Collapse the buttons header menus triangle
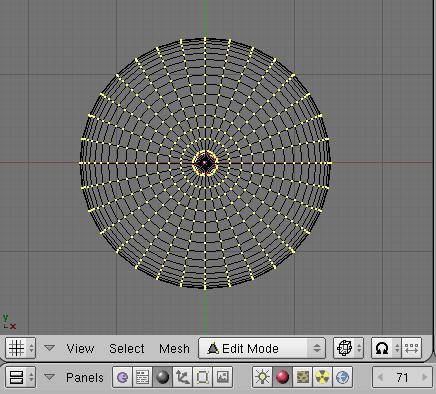This screenshot has width=436, height=394. click(49, 377)
